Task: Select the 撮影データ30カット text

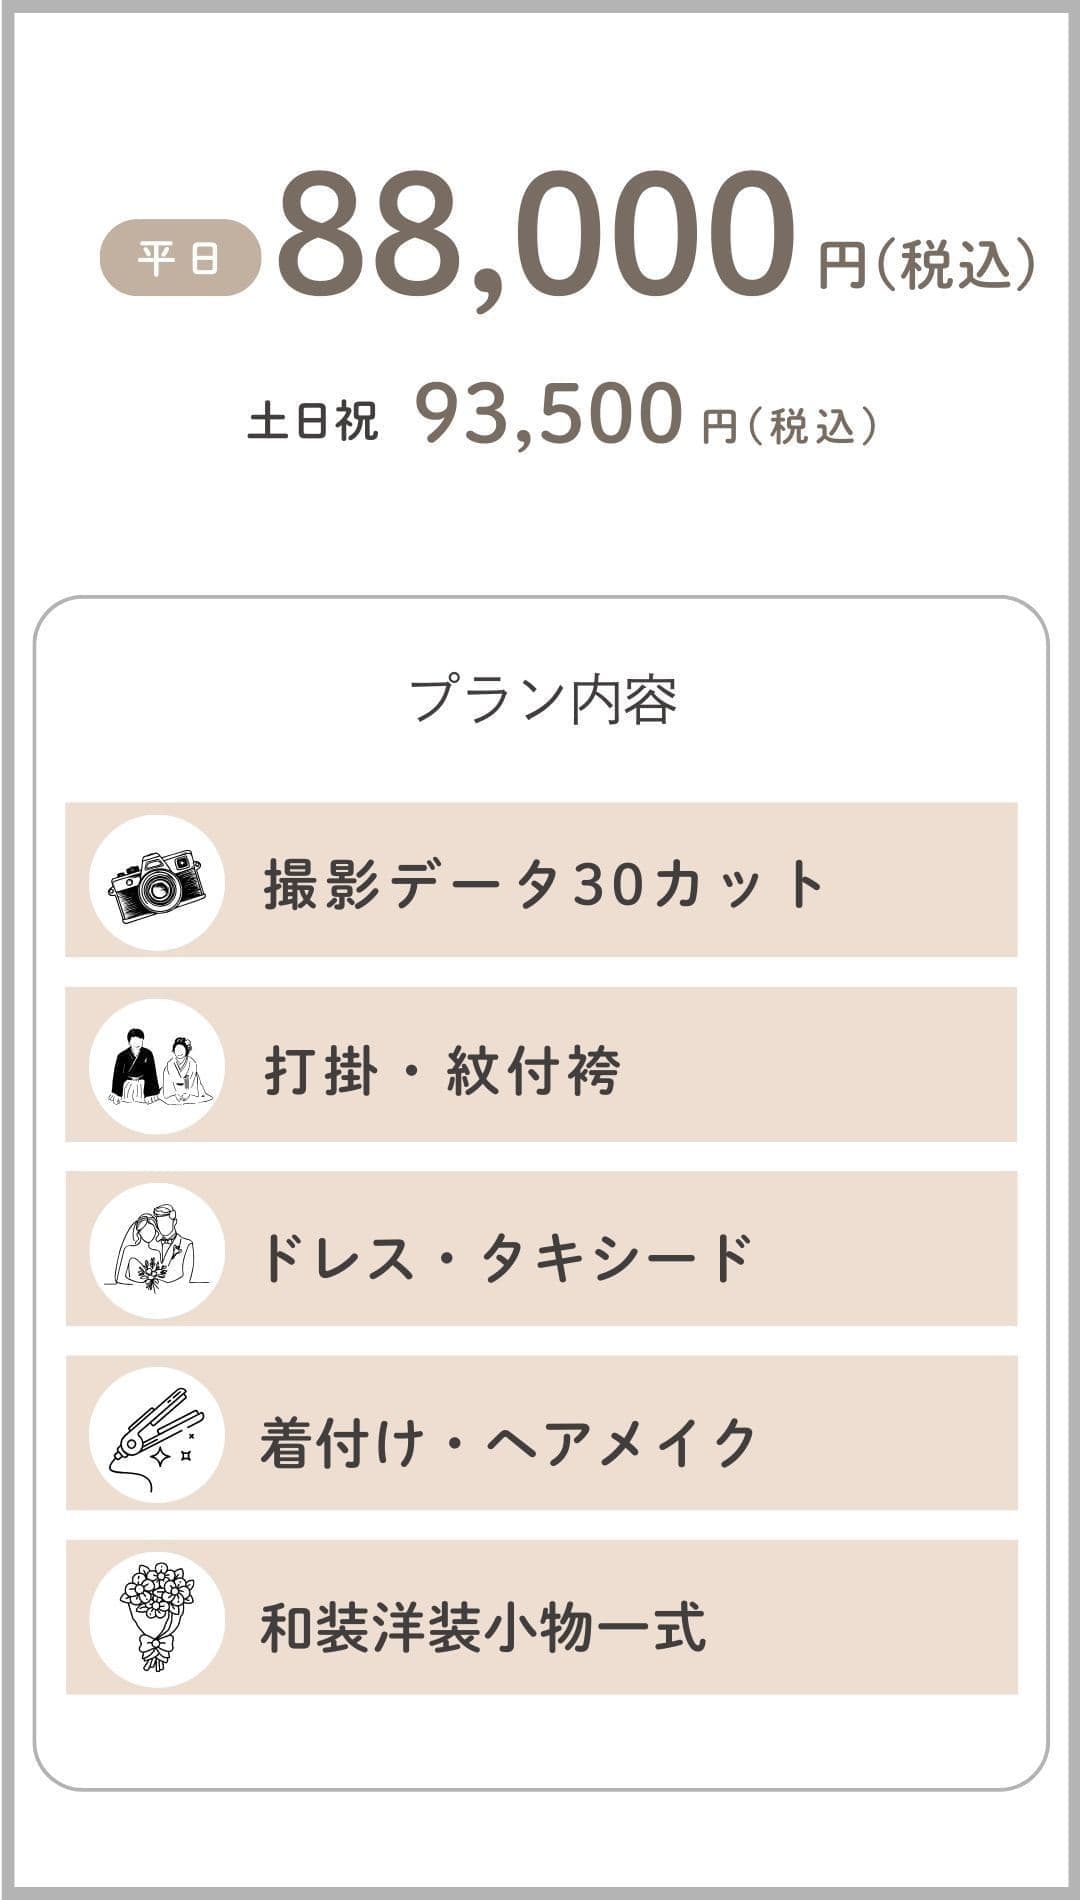Action: (x=544, y=884)
